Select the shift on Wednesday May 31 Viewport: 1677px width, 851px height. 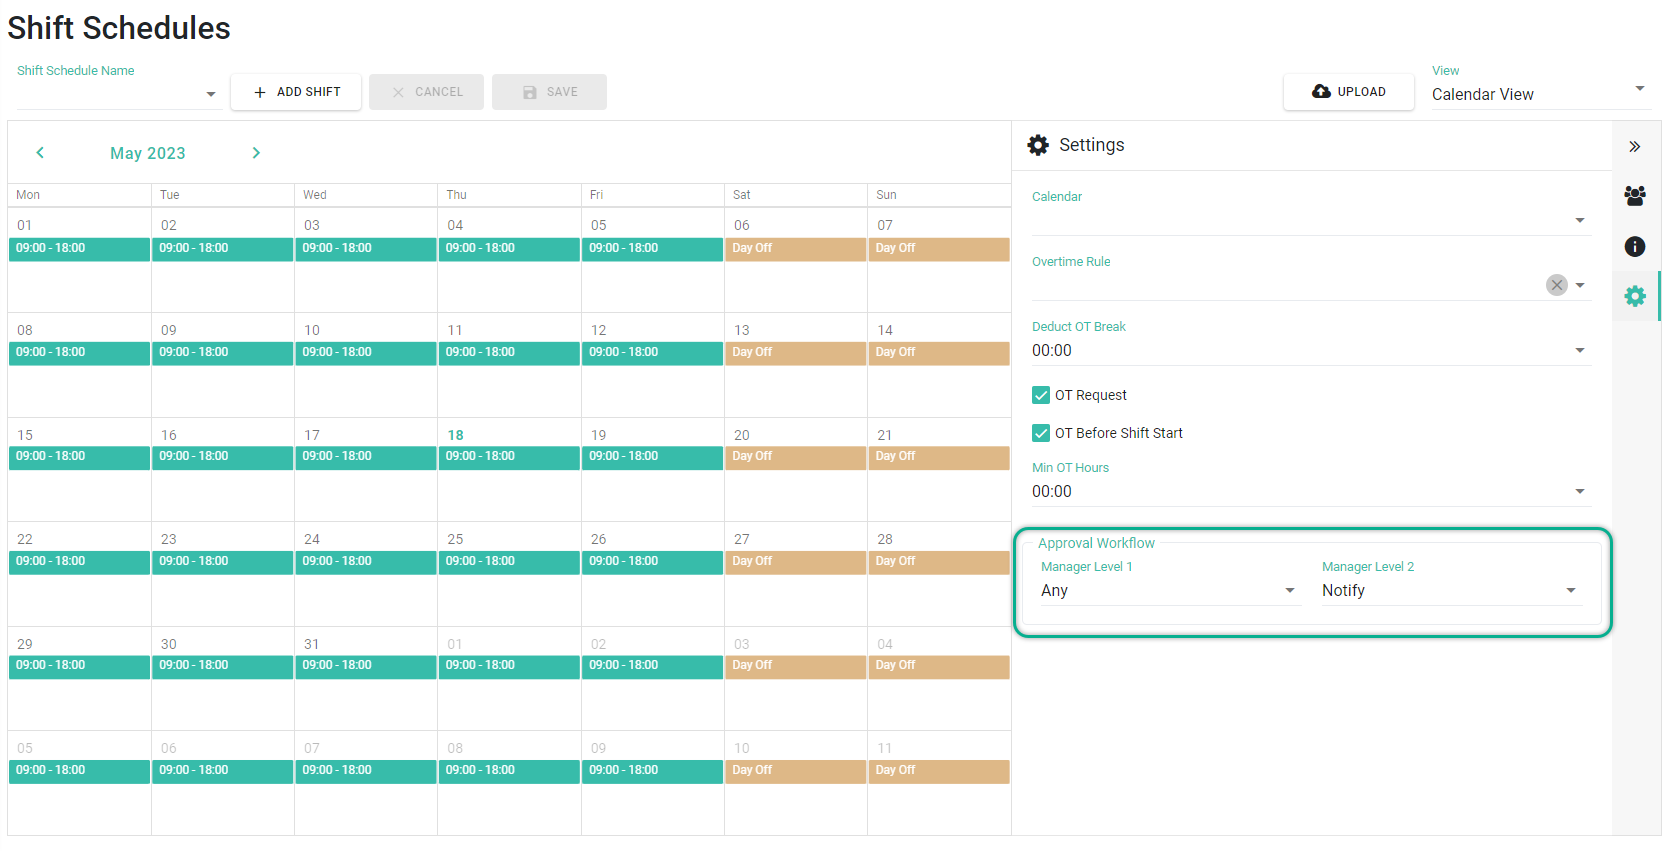point(366,666)
